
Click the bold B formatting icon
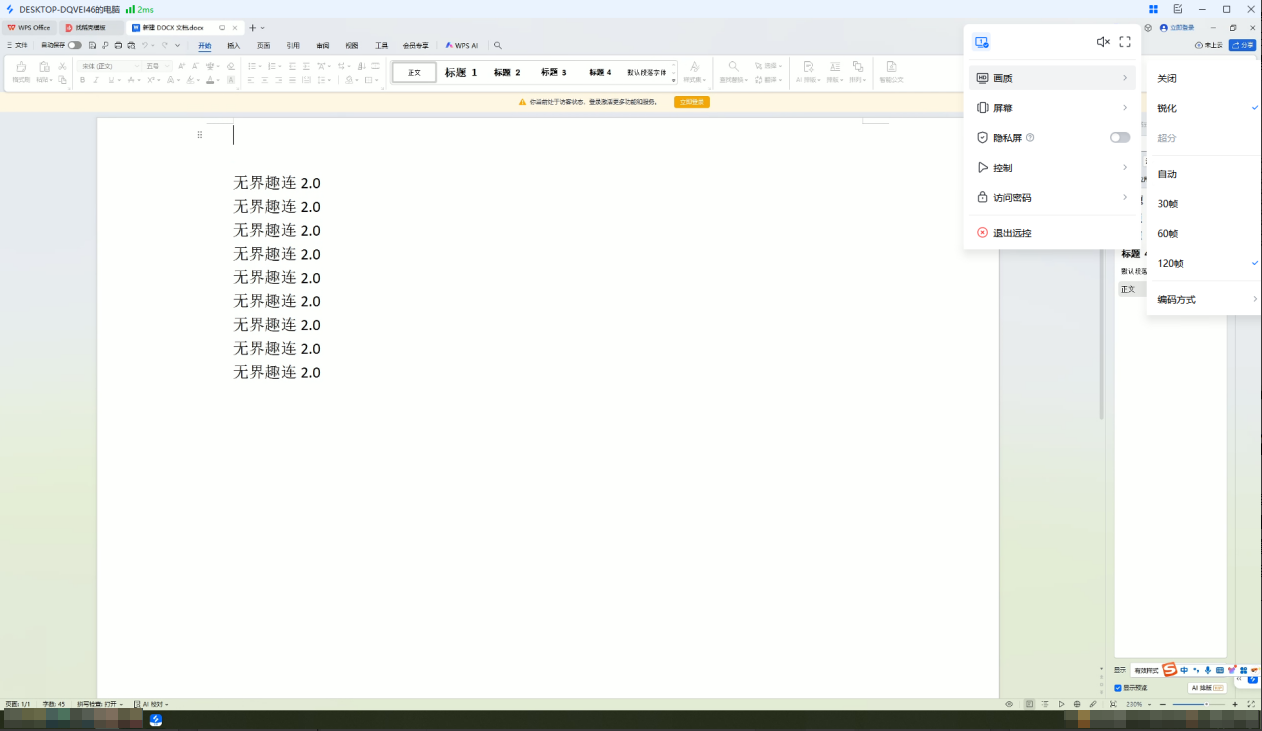coord(82,80)
